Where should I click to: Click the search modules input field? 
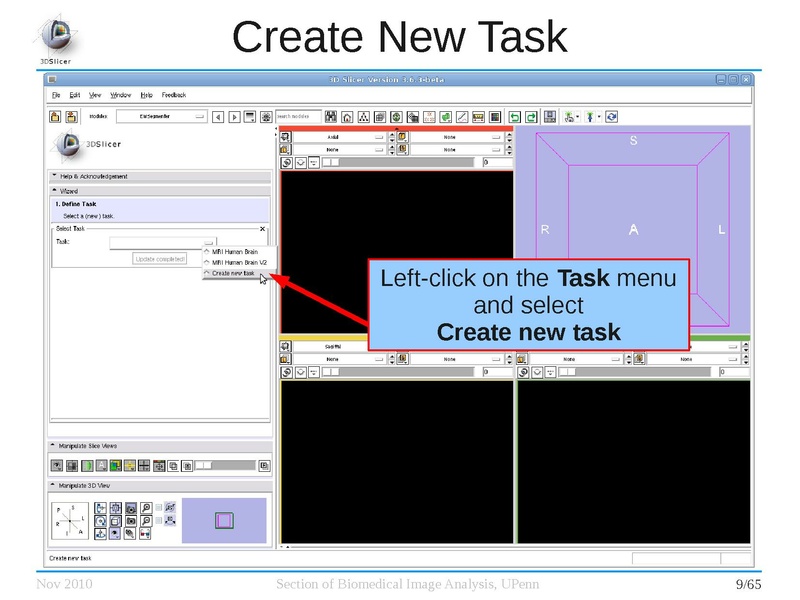pyautogui.click(x=298, y=116)
